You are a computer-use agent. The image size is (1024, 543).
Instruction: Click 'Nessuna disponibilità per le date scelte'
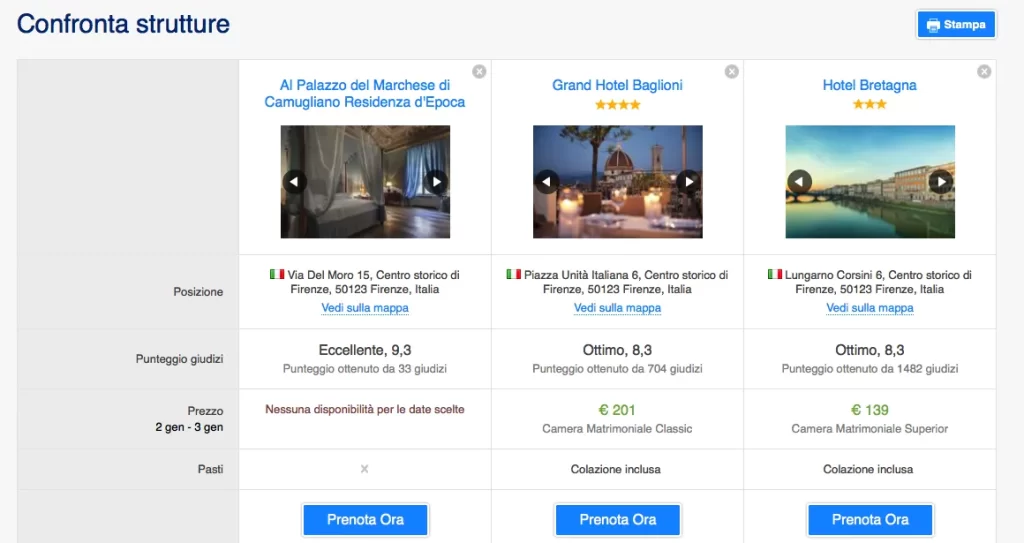[x=364, y=409]
